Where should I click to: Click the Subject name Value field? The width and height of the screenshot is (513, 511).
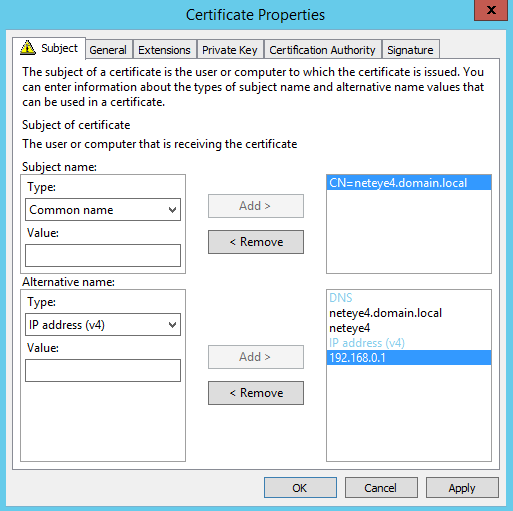[x=103, y=255]
